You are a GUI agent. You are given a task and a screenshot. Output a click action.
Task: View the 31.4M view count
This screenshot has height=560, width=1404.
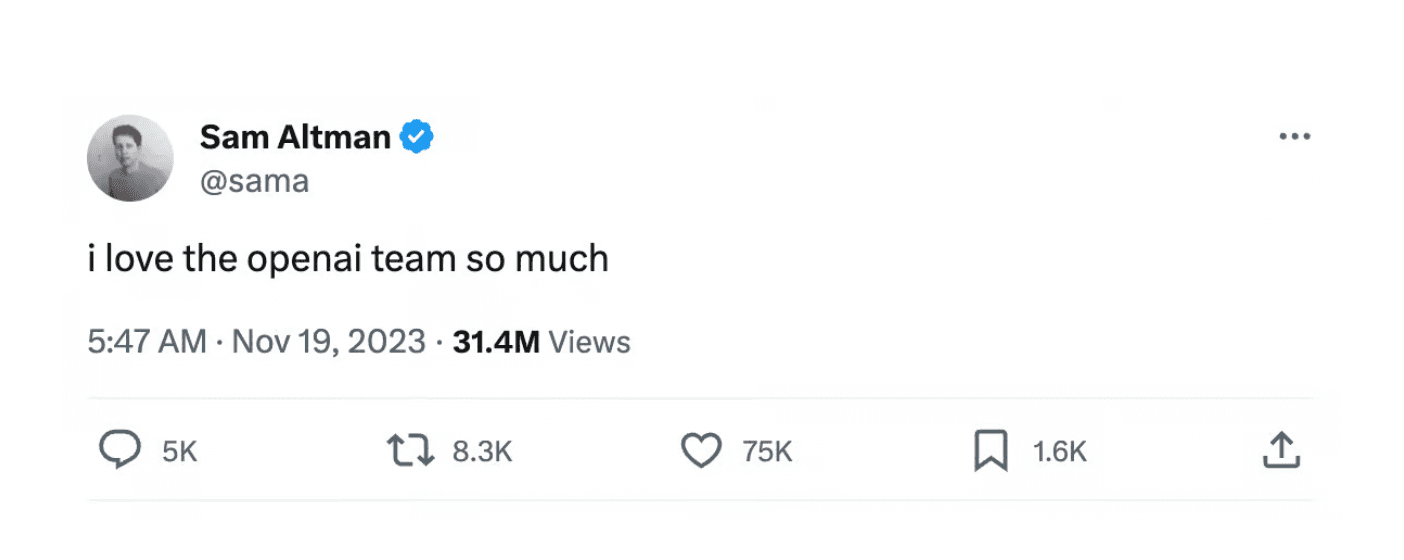click(496, 342)
